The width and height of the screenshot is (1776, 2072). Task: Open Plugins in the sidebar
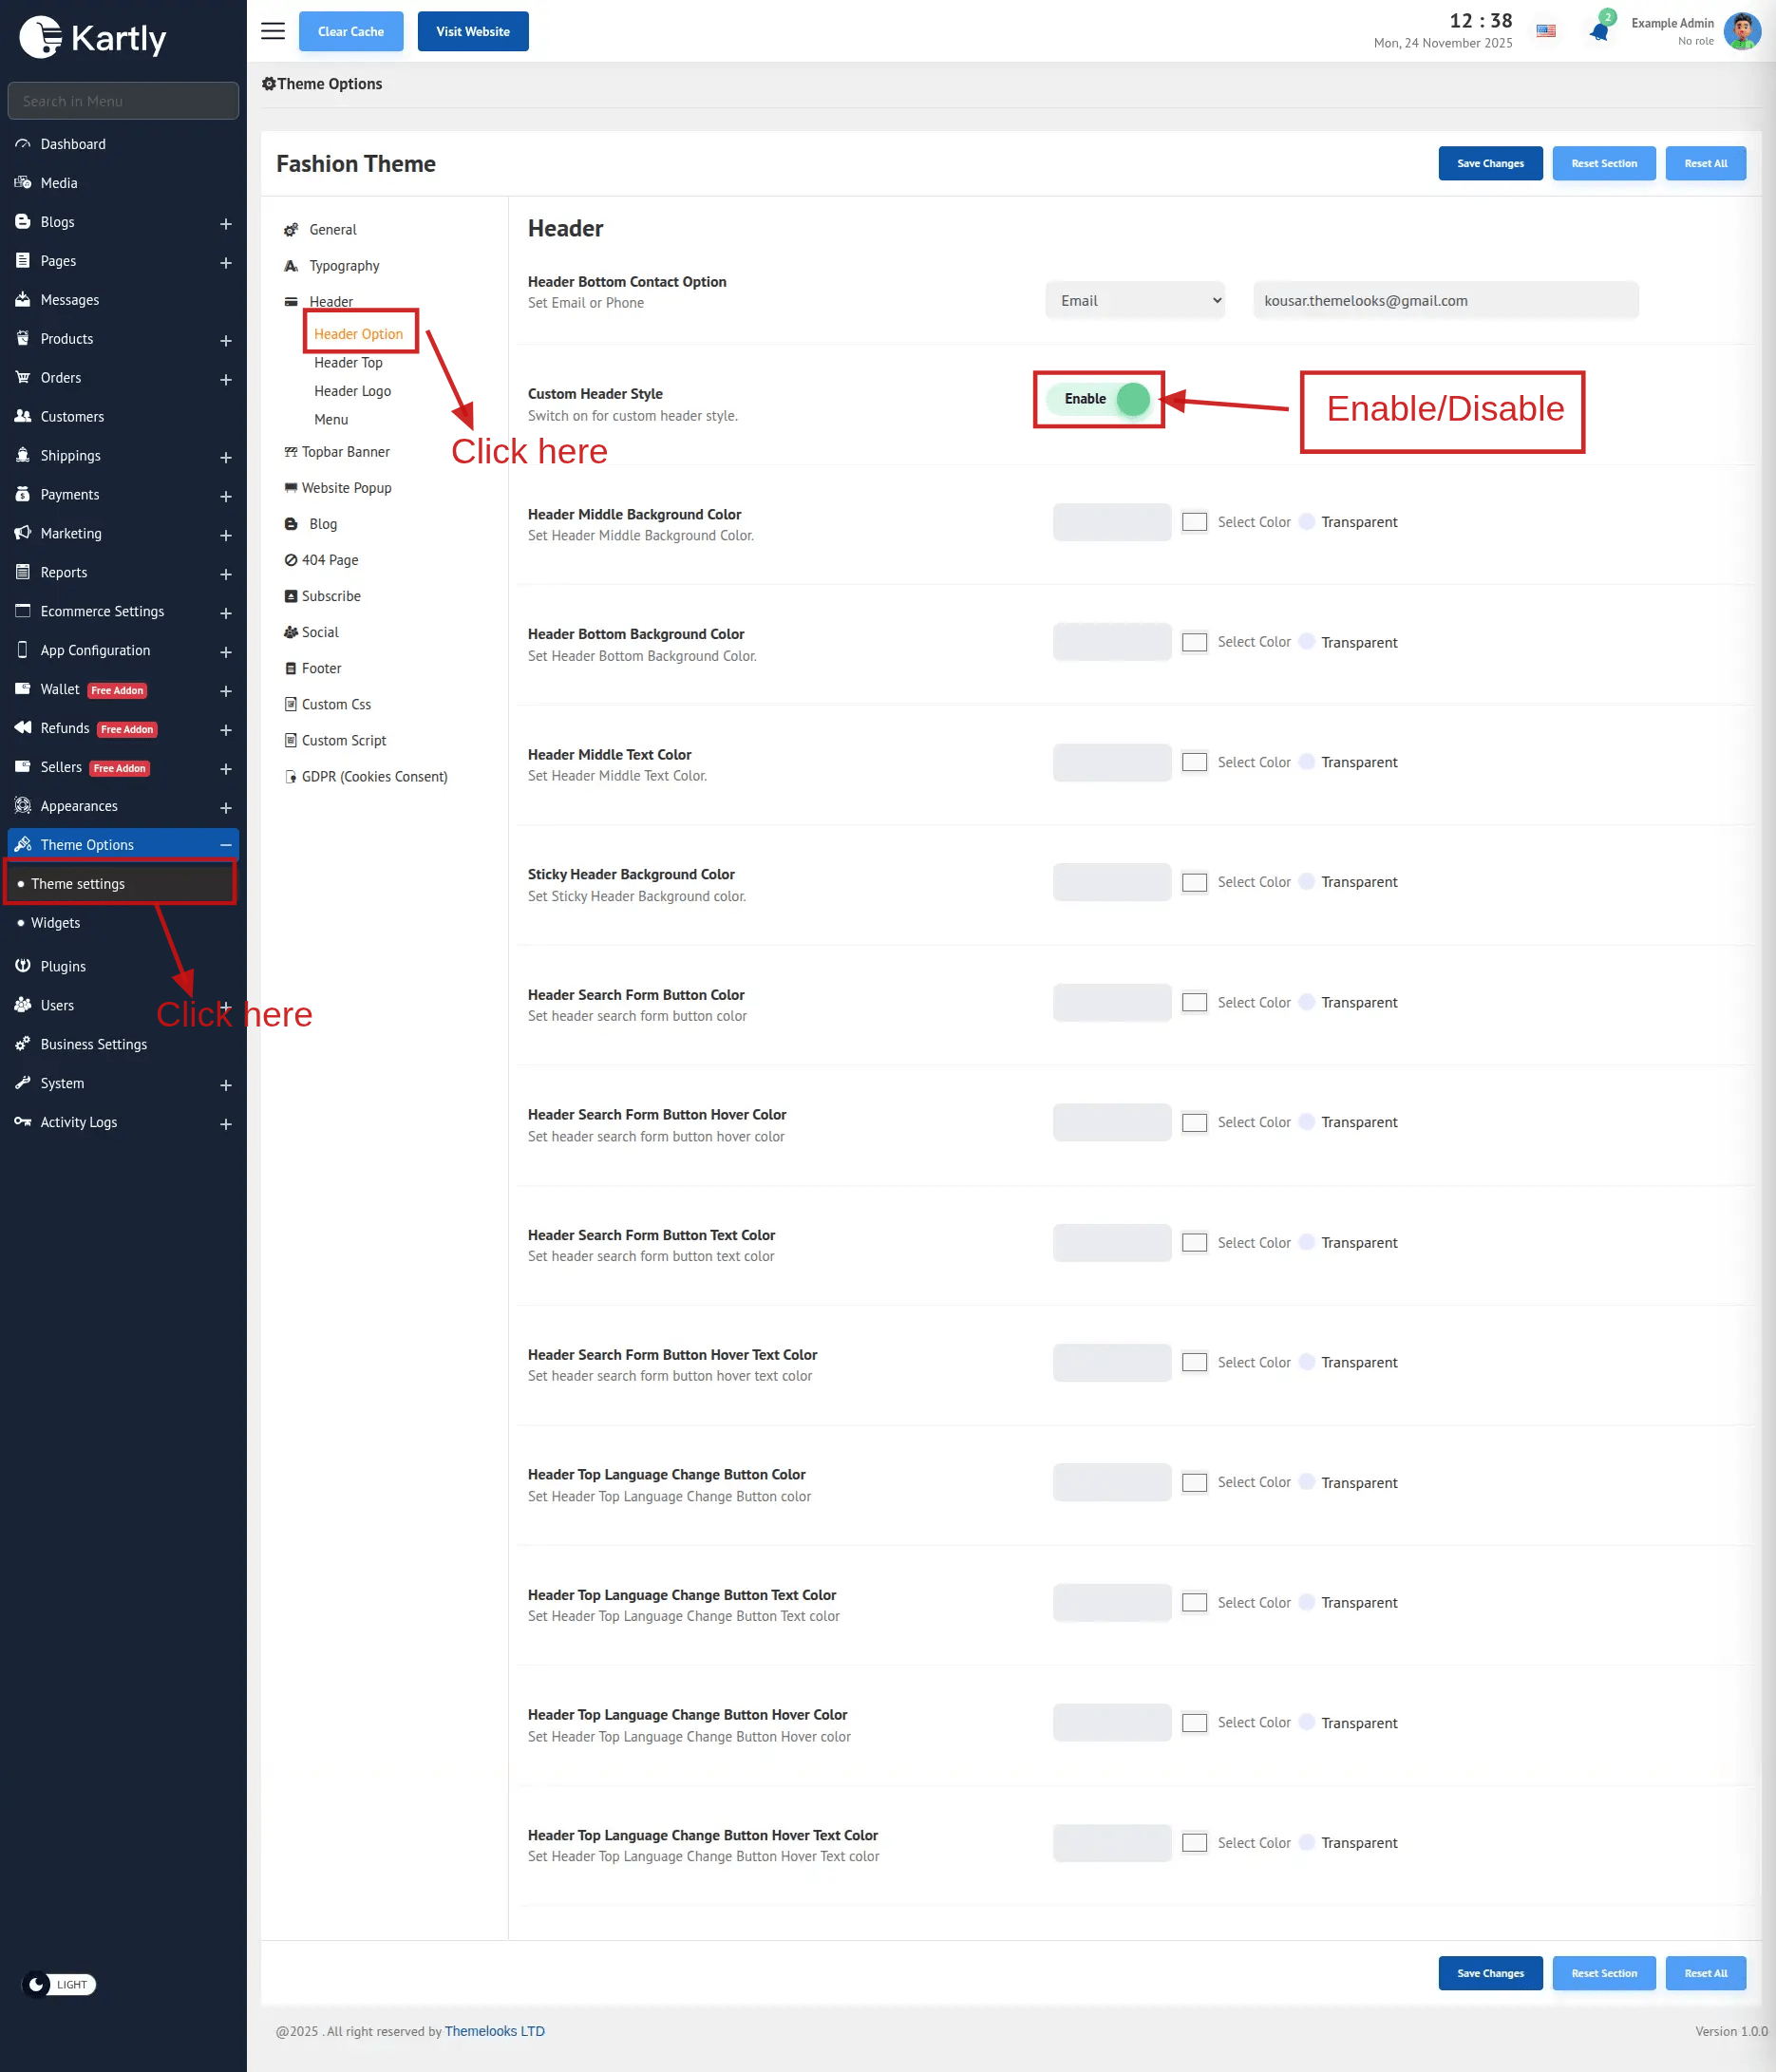click(x=63, y=966)
